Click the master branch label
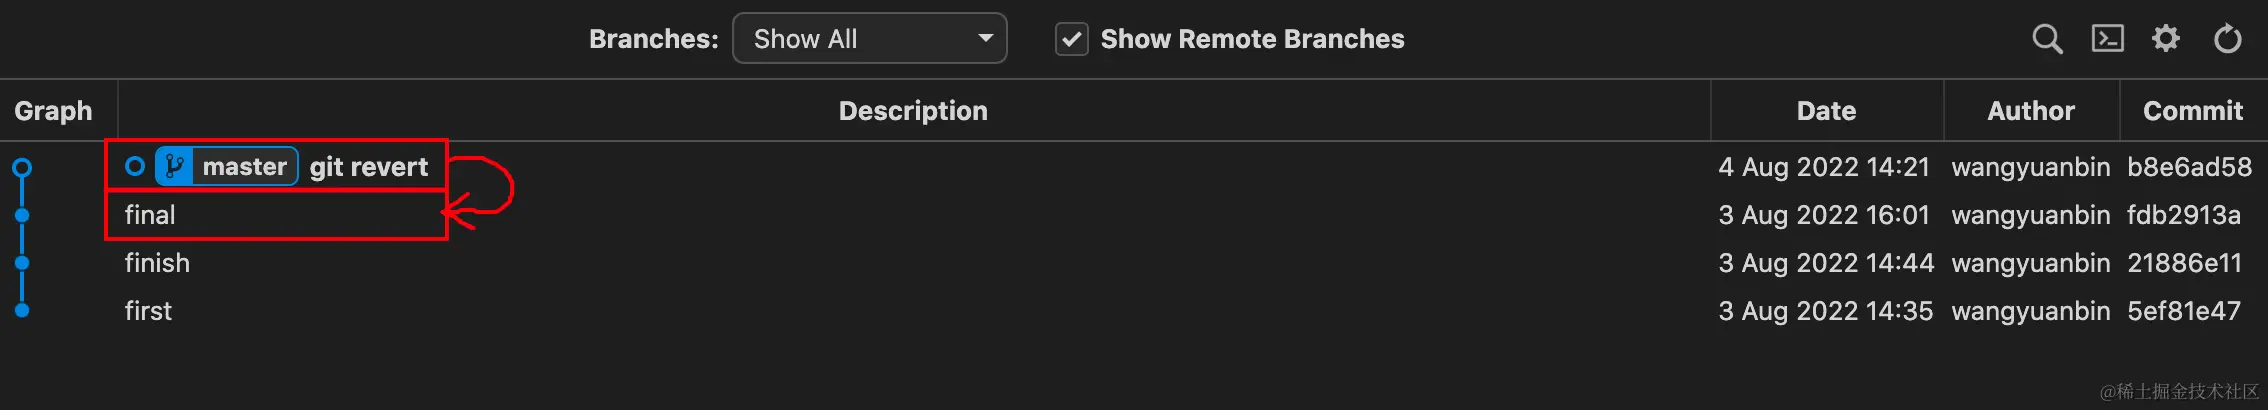Viewport: 2268px width, 410px height. (244, 166)
